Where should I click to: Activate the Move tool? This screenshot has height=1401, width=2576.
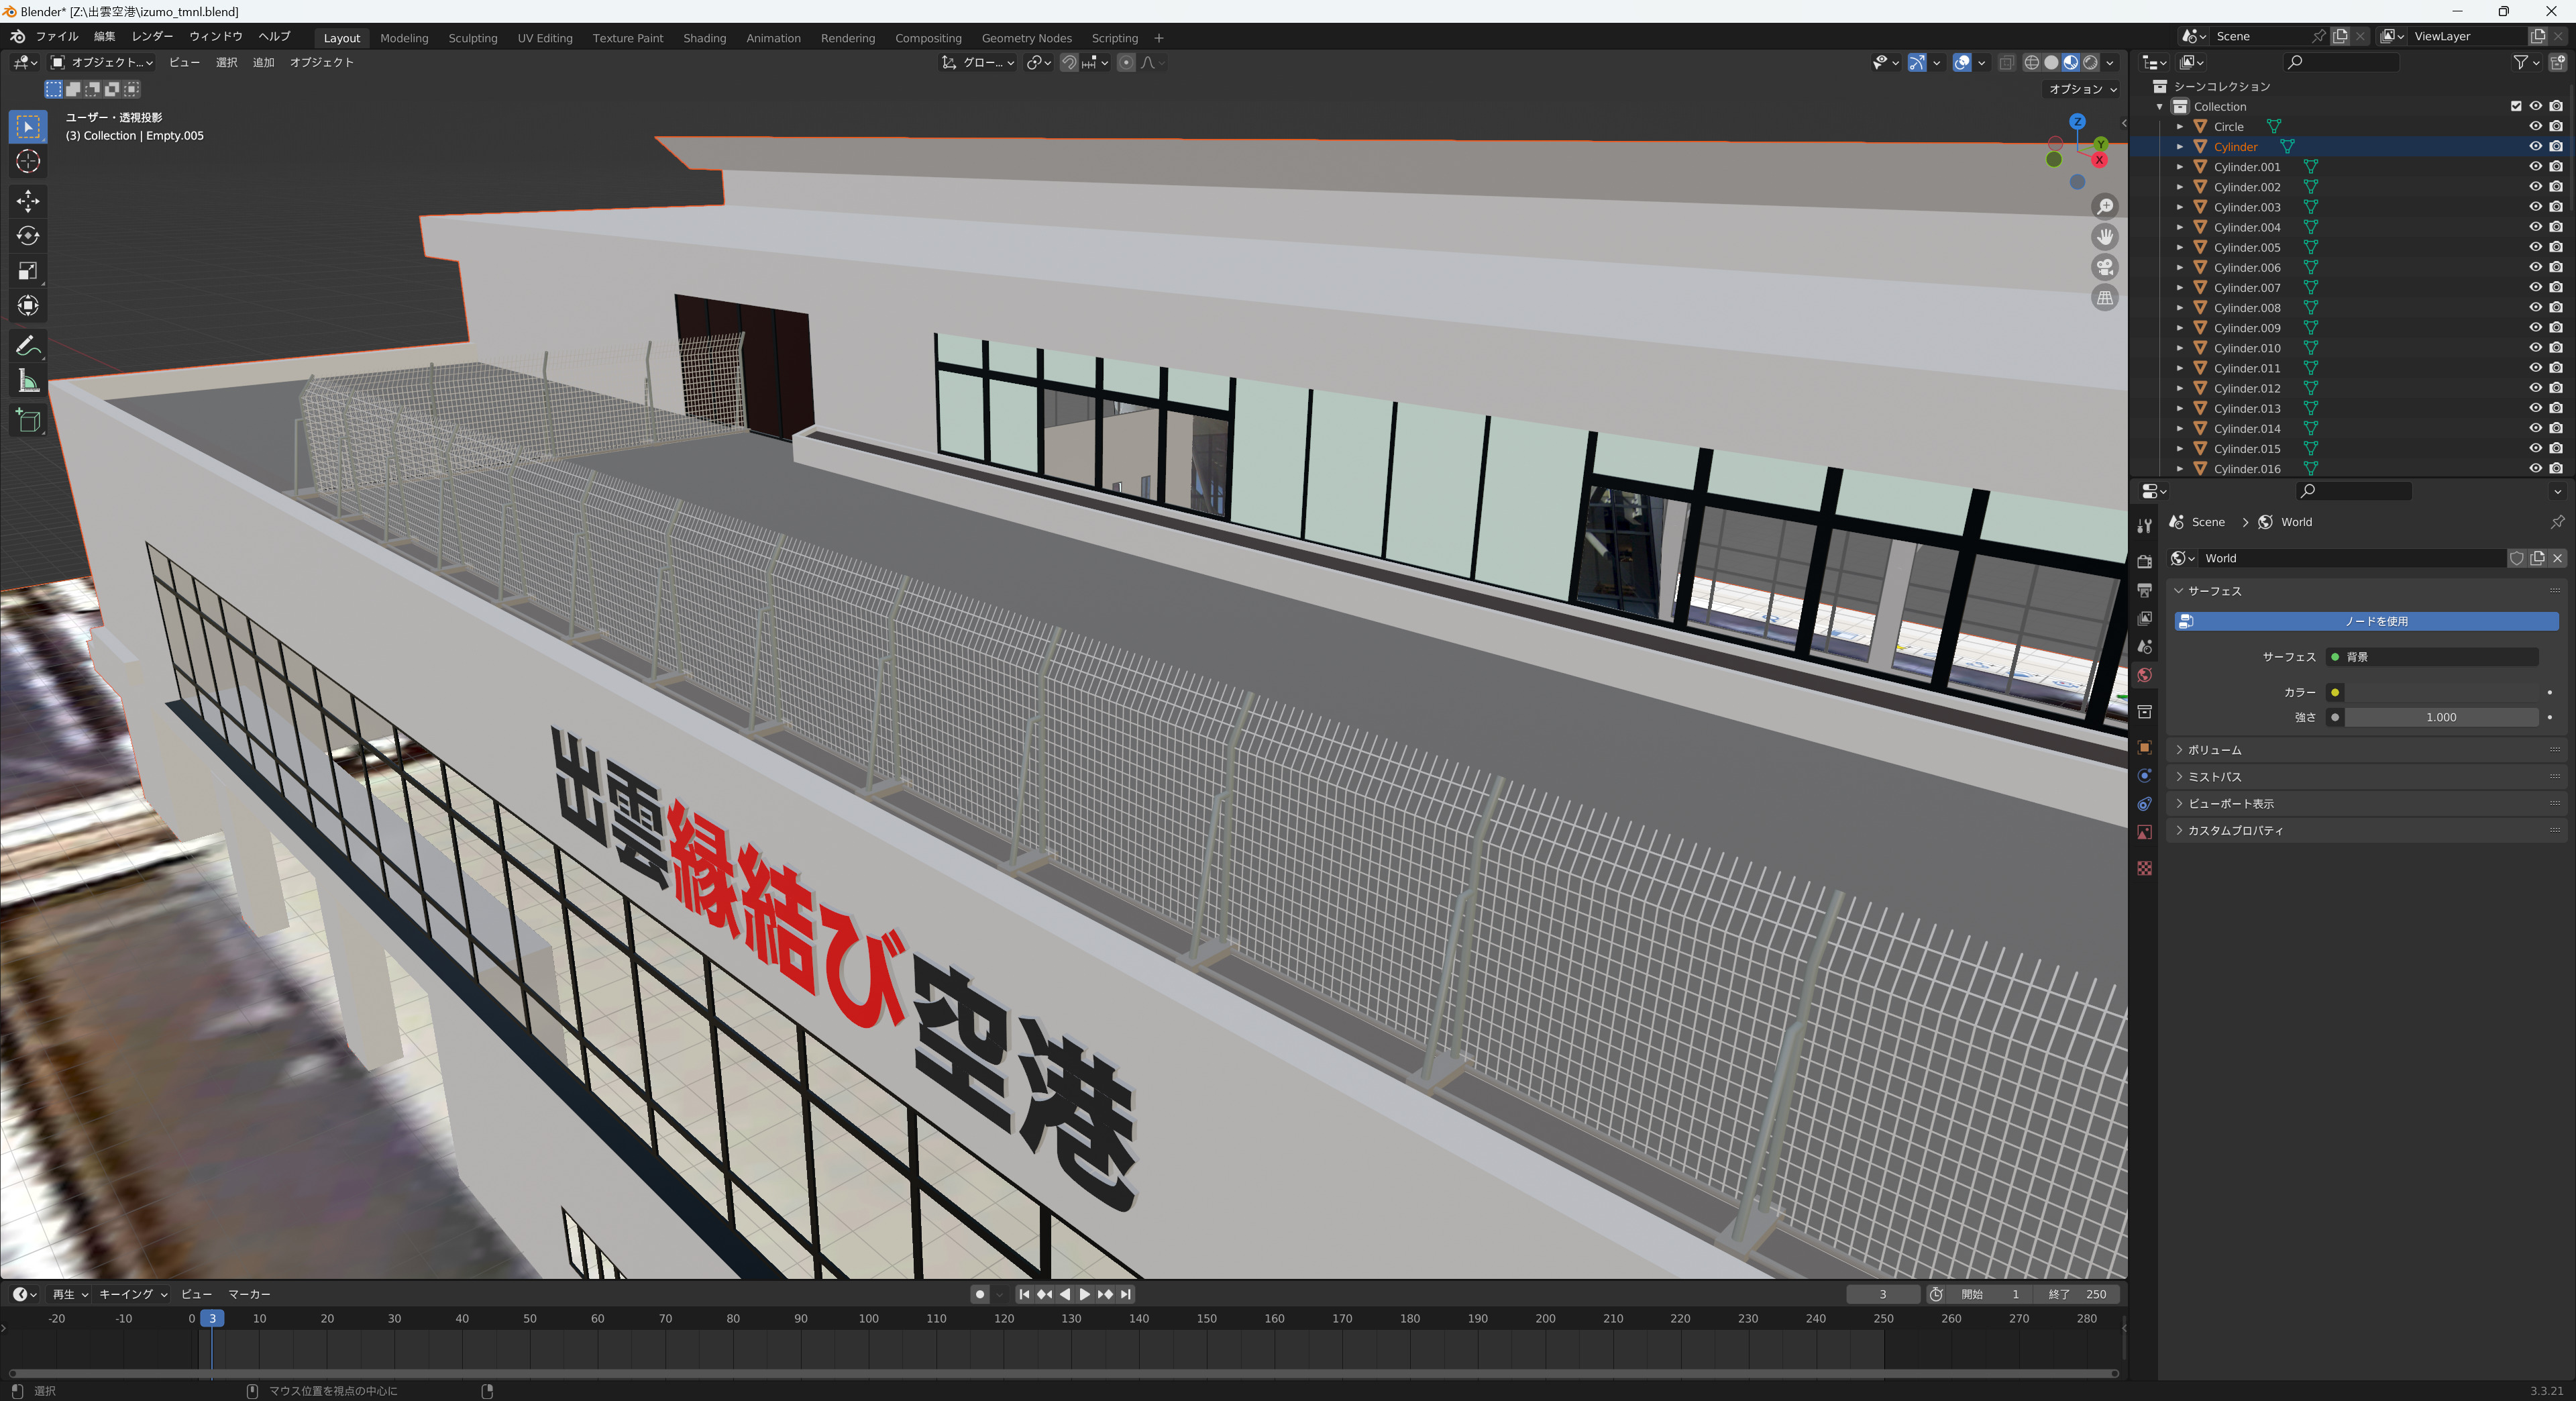point(28,201)
